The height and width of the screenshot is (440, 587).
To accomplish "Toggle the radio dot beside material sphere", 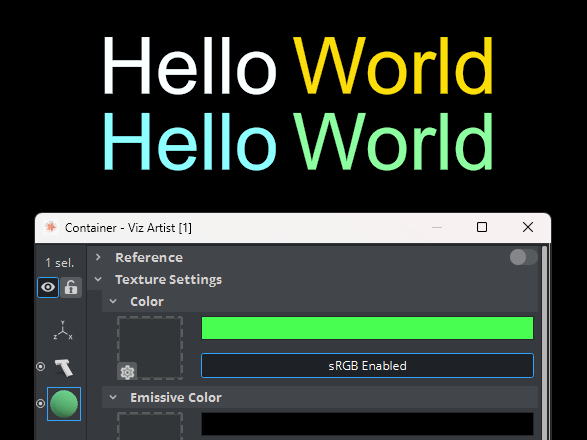I will [40, 404].
